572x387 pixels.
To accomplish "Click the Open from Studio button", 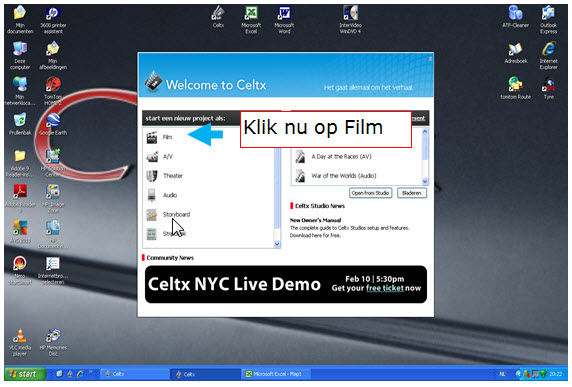I will pyautogui.click(x=370, y=193).
